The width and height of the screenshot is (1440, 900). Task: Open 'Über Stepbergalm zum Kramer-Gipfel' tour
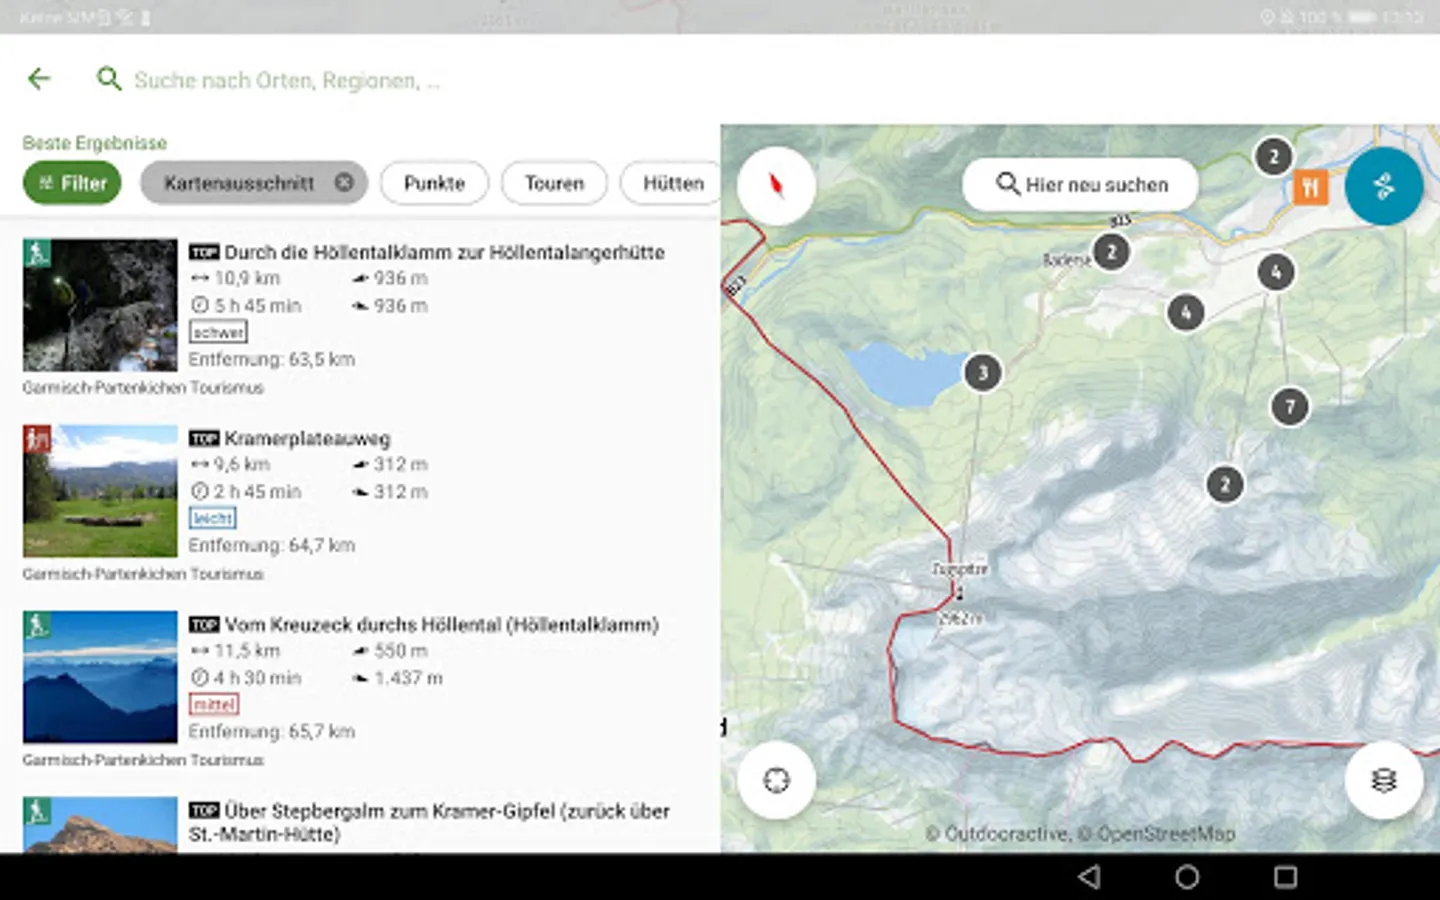point(429,822)
